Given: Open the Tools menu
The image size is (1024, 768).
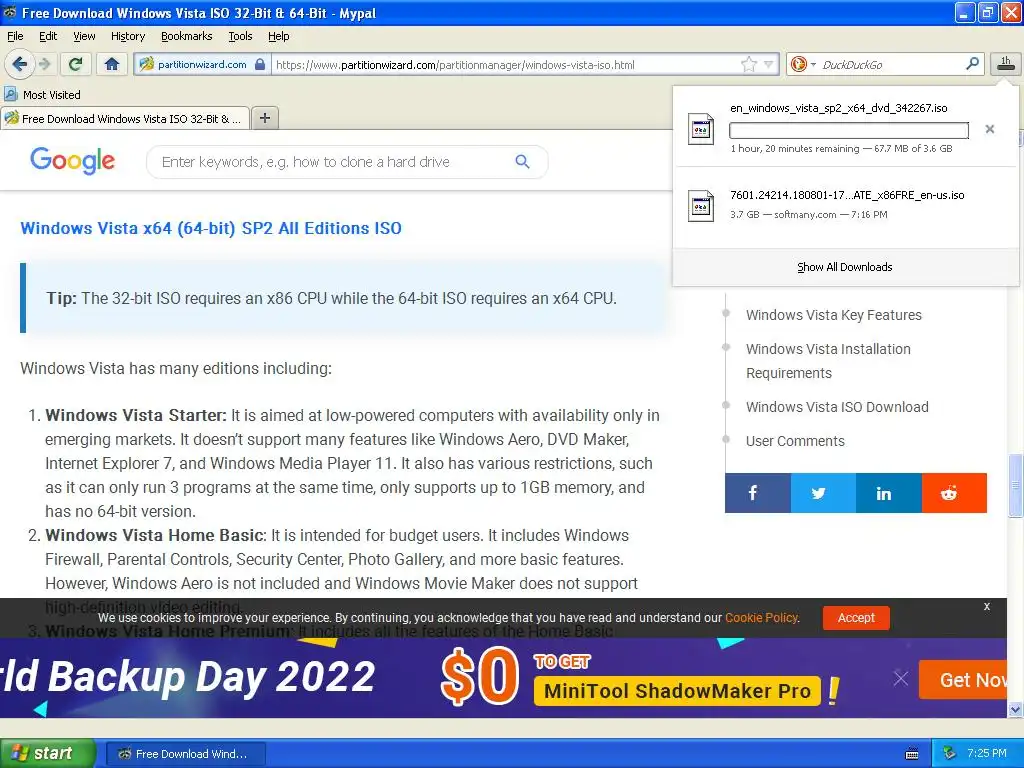Looking at the screenshot, I should coord(240,36).
